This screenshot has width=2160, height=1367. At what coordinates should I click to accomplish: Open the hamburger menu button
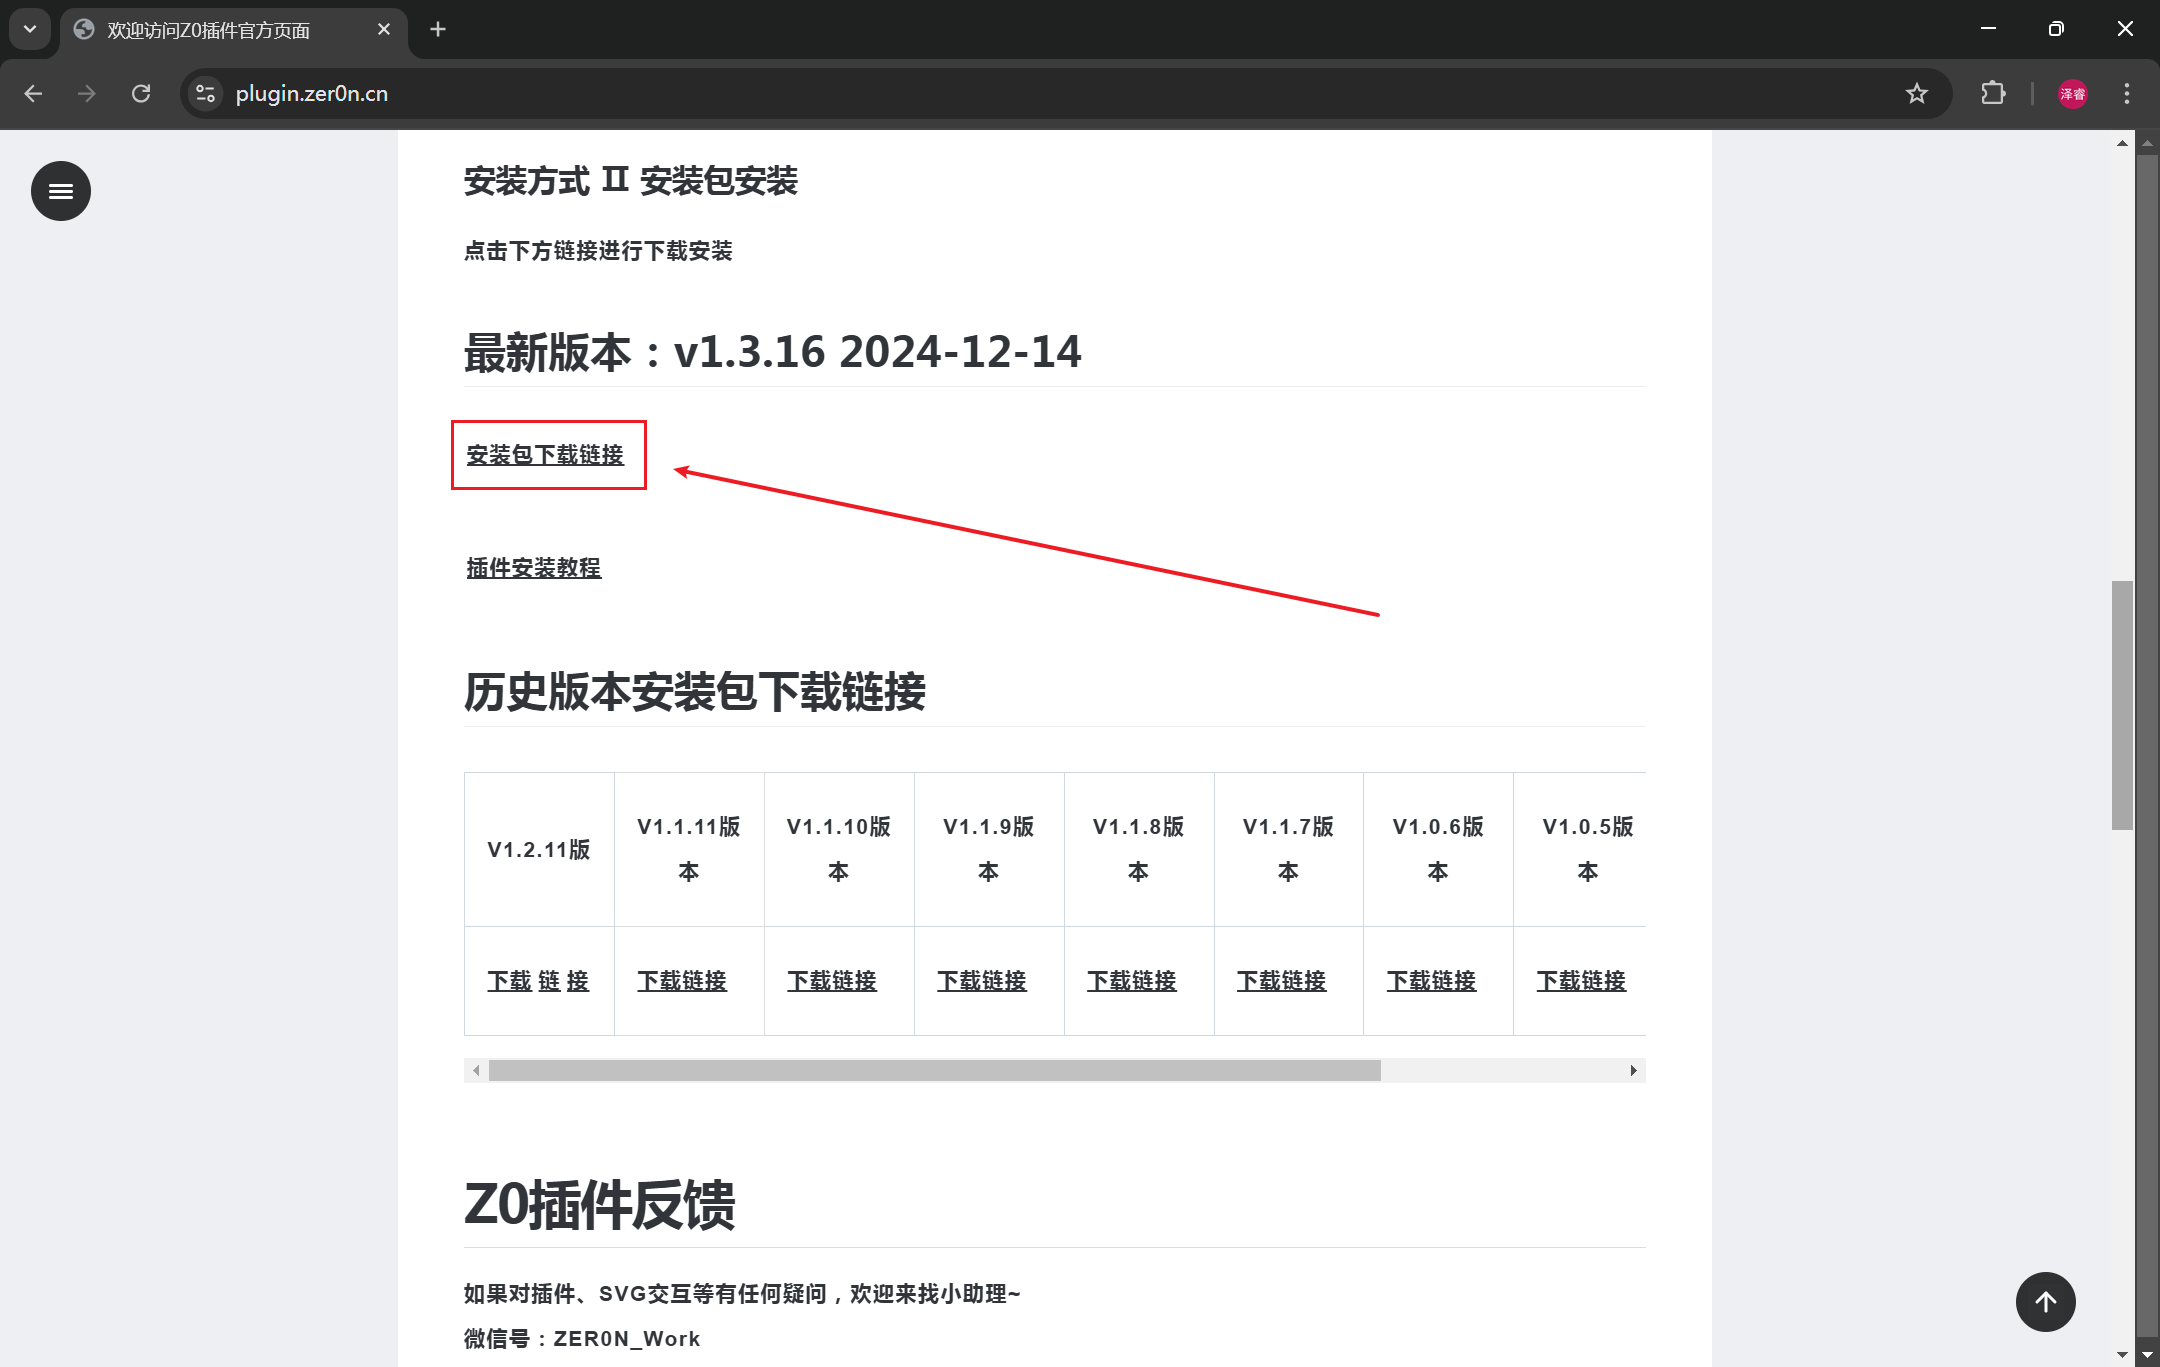(61, 191)
